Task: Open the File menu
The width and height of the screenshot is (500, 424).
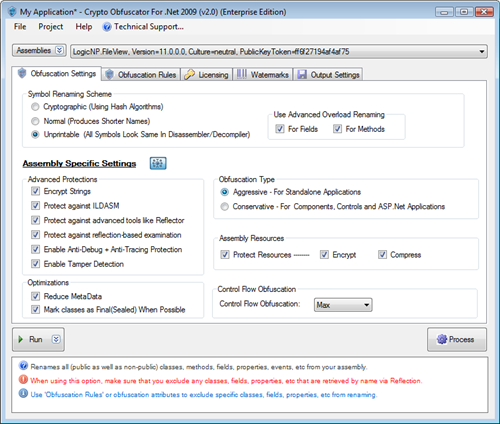Action: (20, 27)
